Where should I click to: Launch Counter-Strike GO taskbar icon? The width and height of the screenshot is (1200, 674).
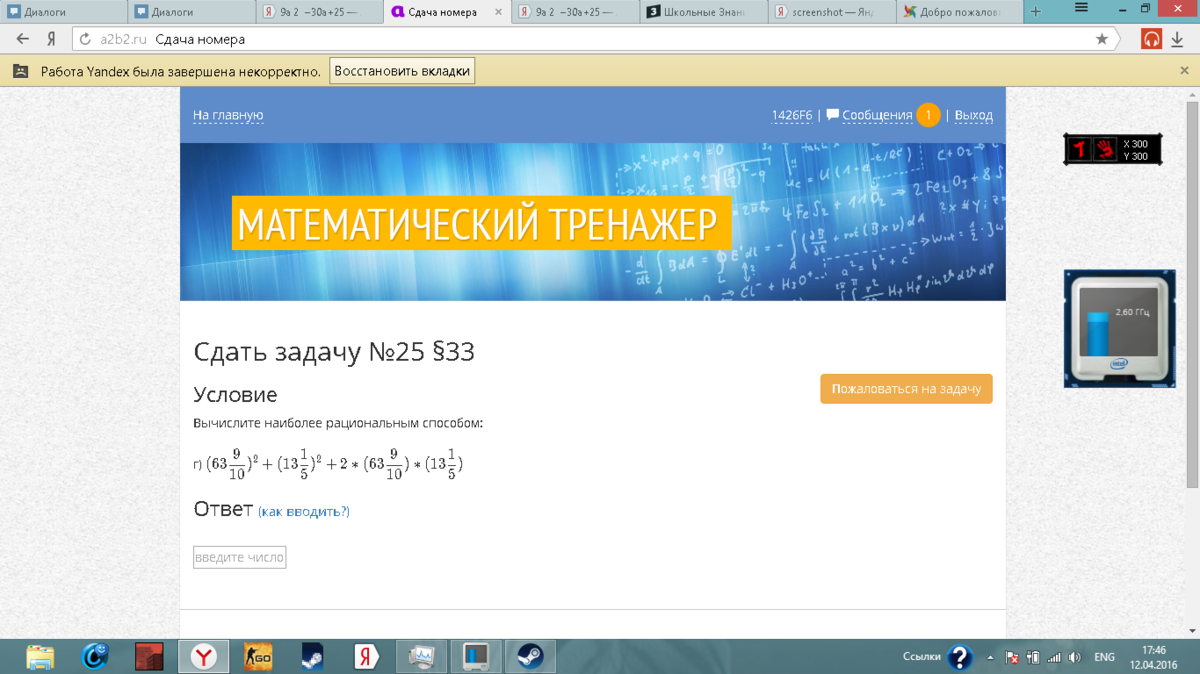[258, 656]
